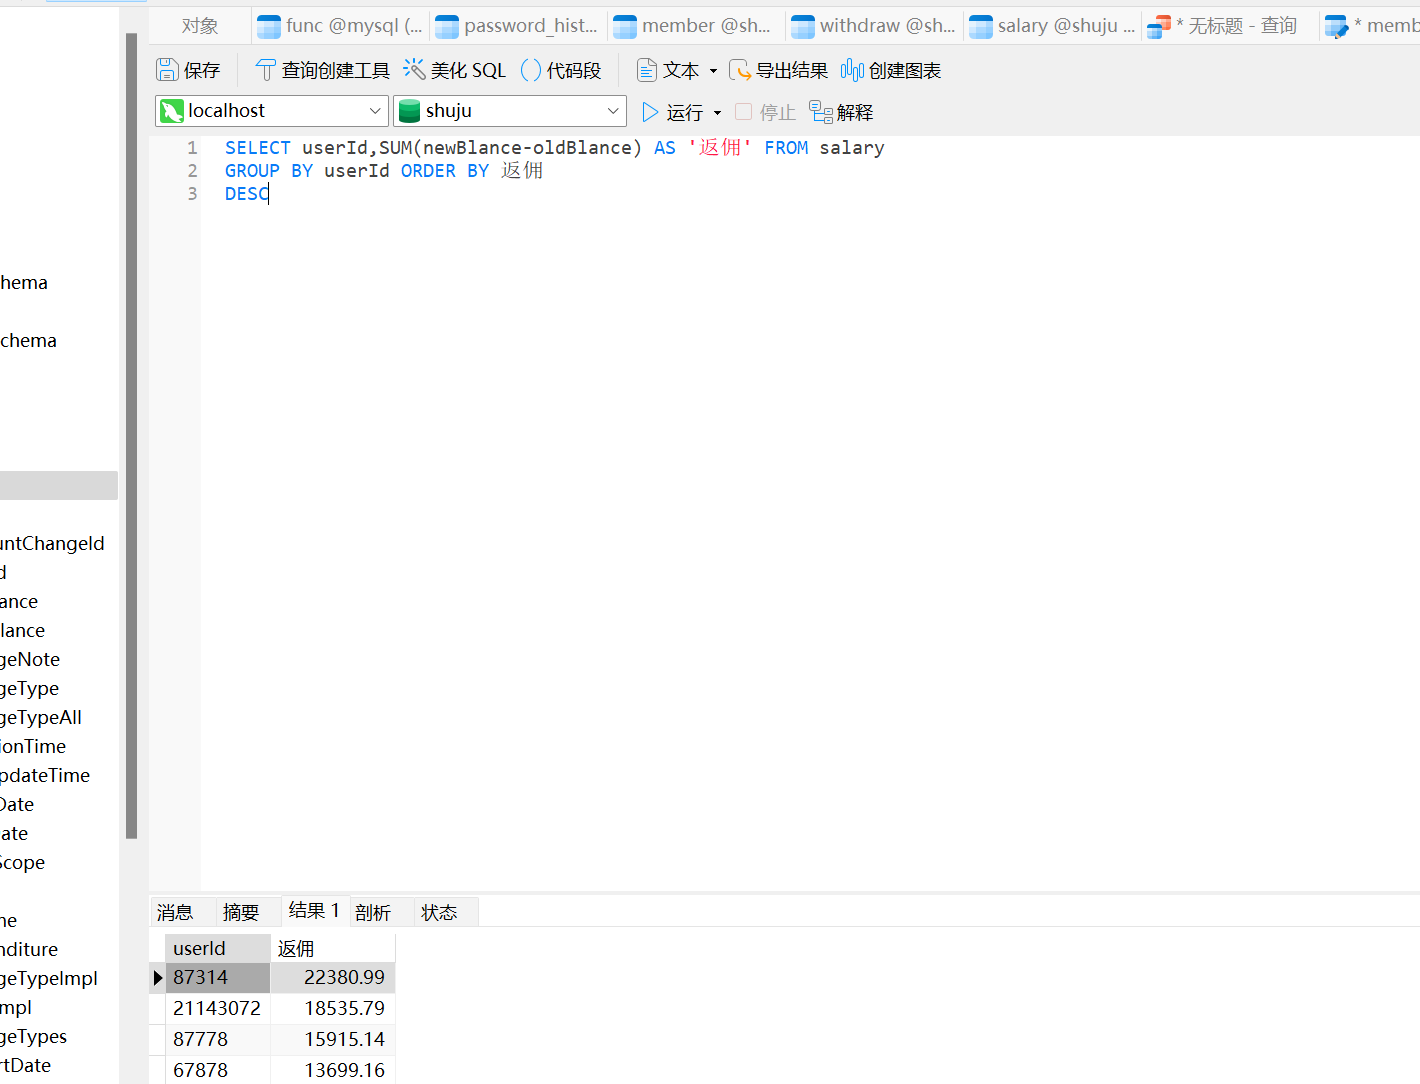This screenshot has width=1420, height=1084.
Task: Open the shuju database dropdown
Action: (x=612, y=111)
